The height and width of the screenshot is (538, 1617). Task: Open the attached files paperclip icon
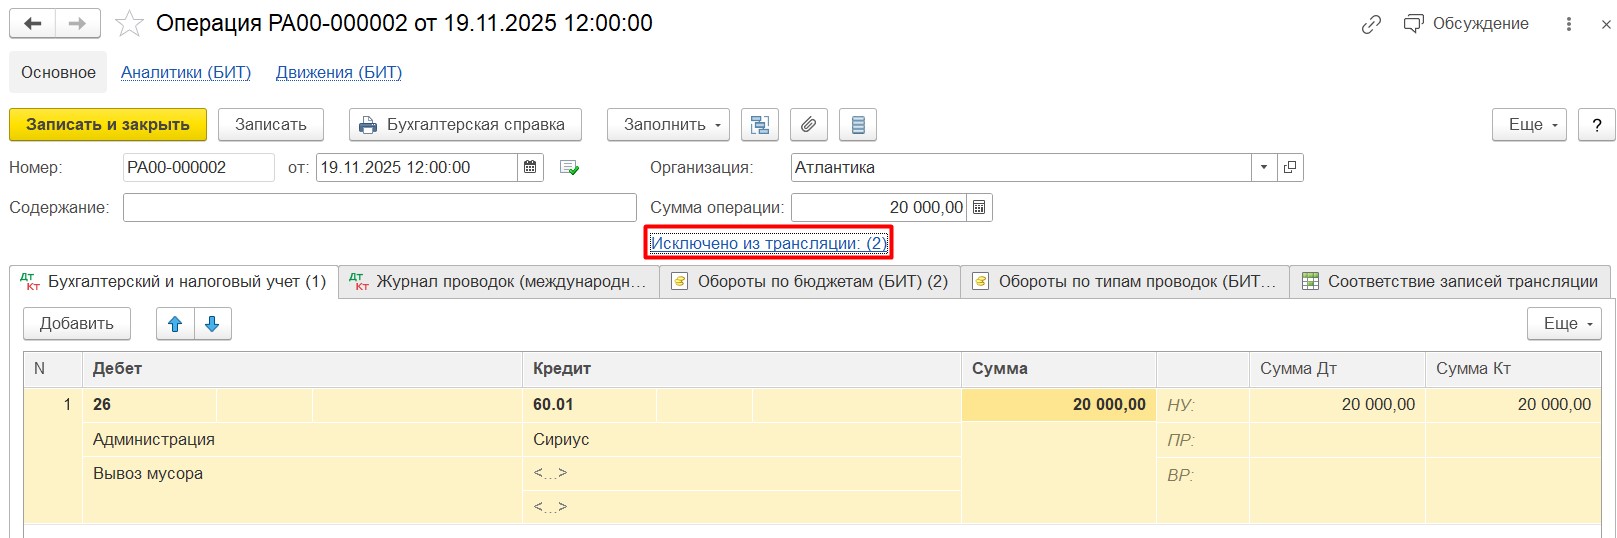click(x=808, y=125)
